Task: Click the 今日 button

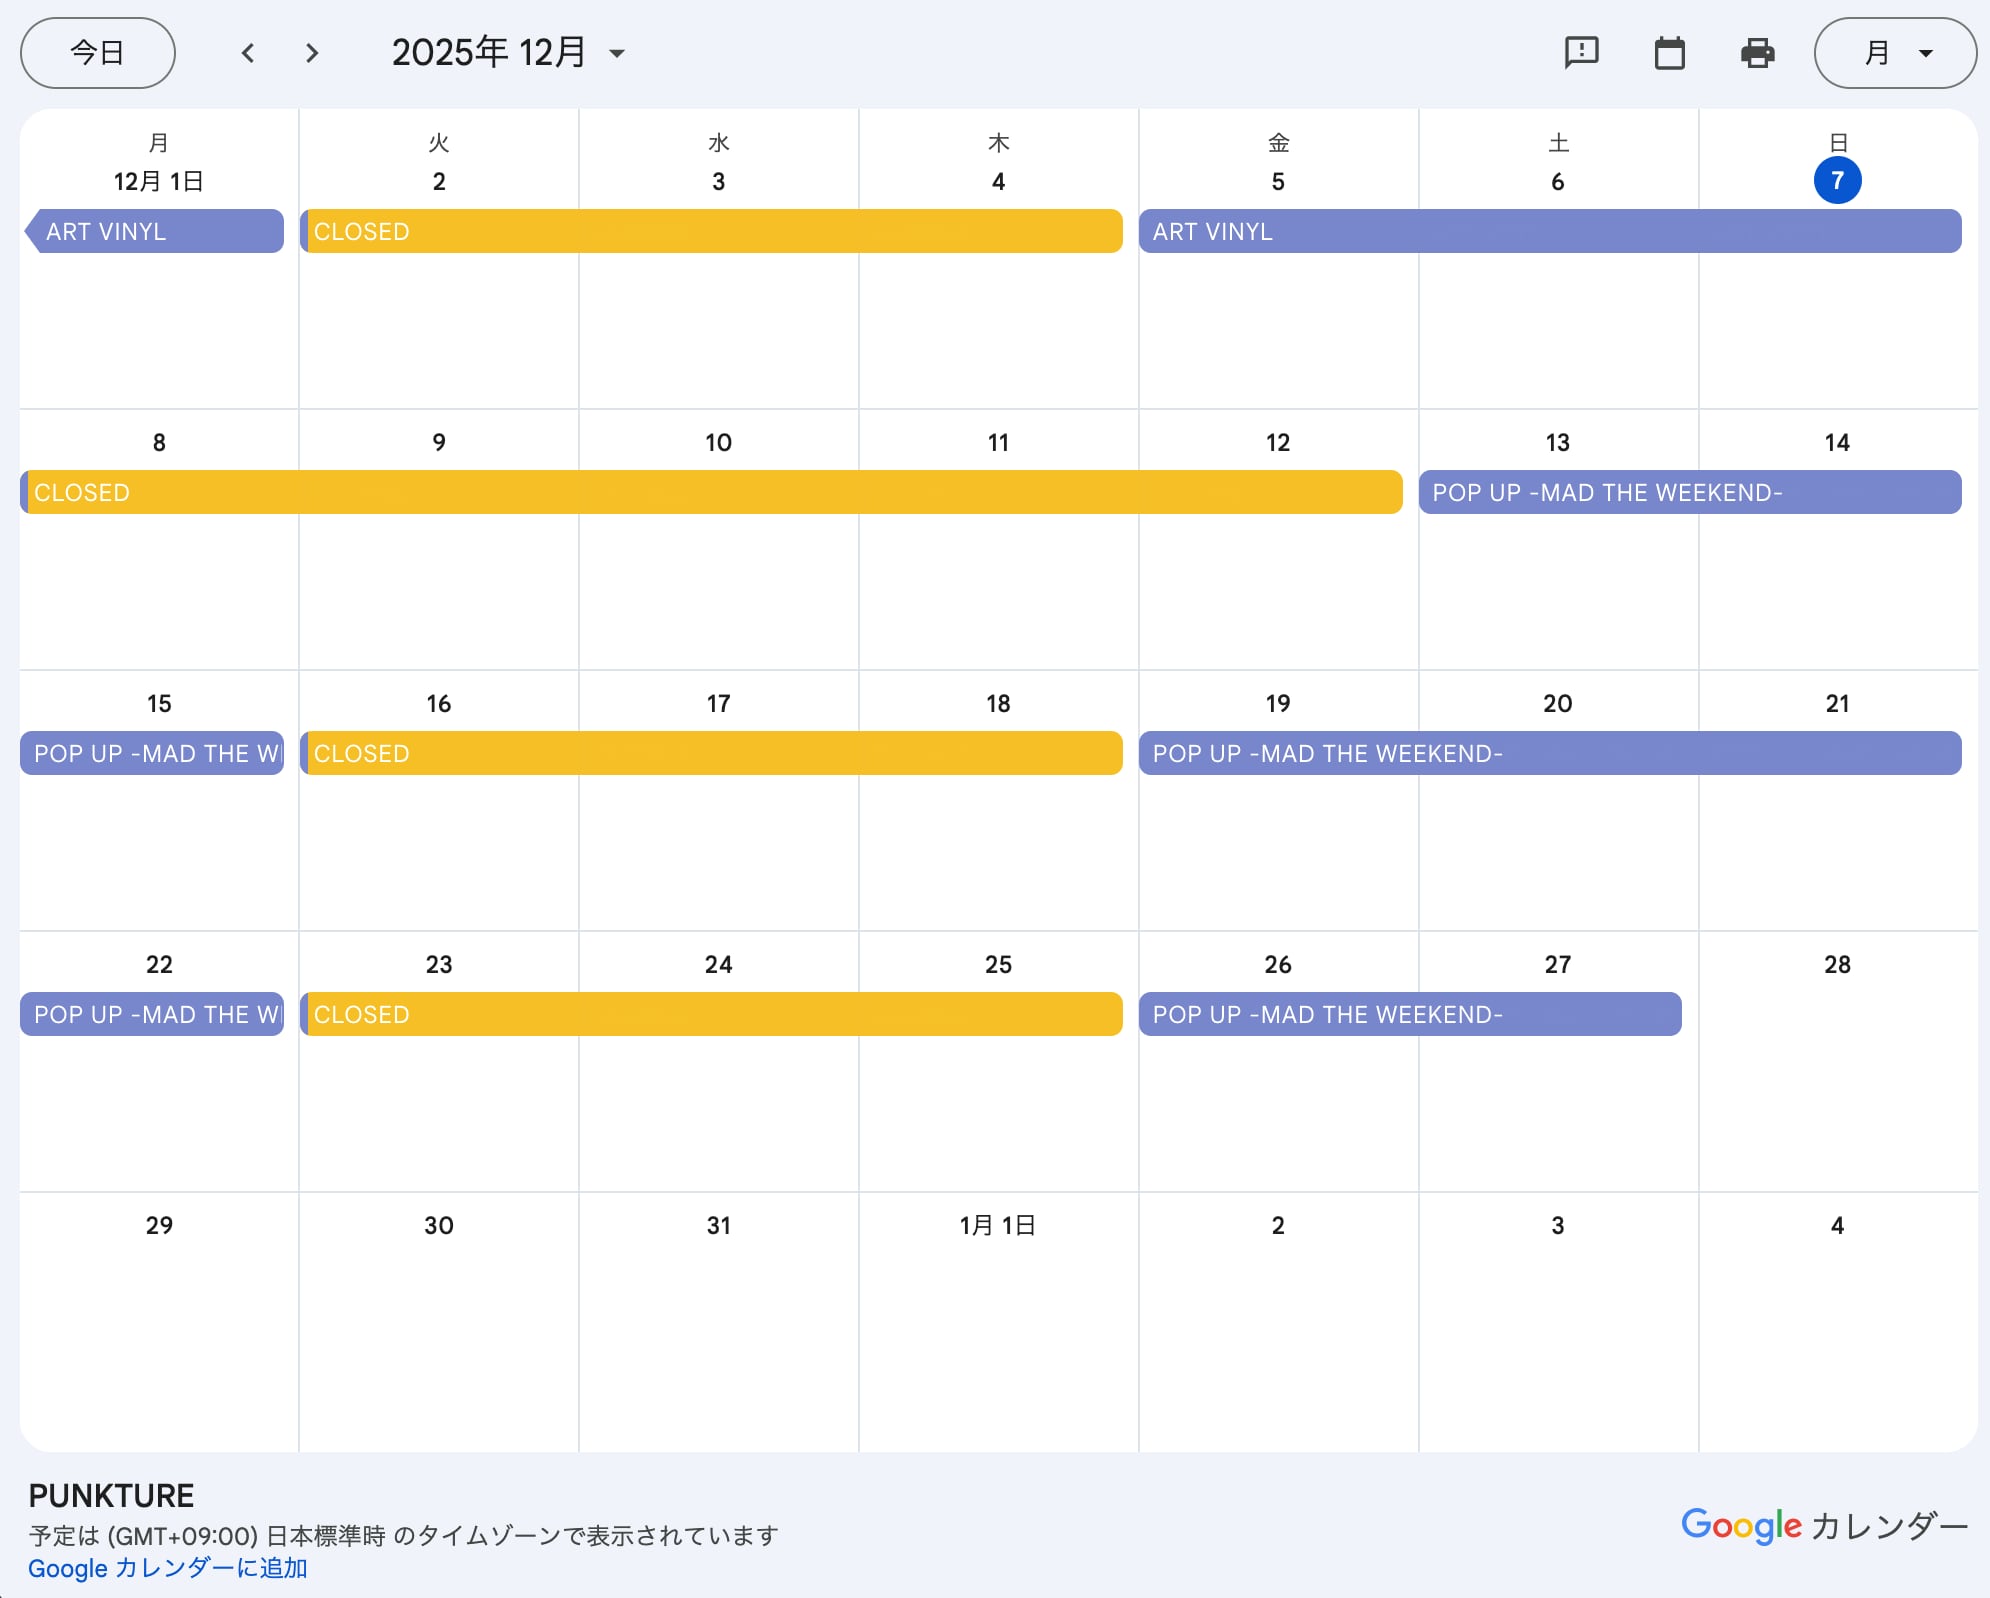Action: [98, 53]
